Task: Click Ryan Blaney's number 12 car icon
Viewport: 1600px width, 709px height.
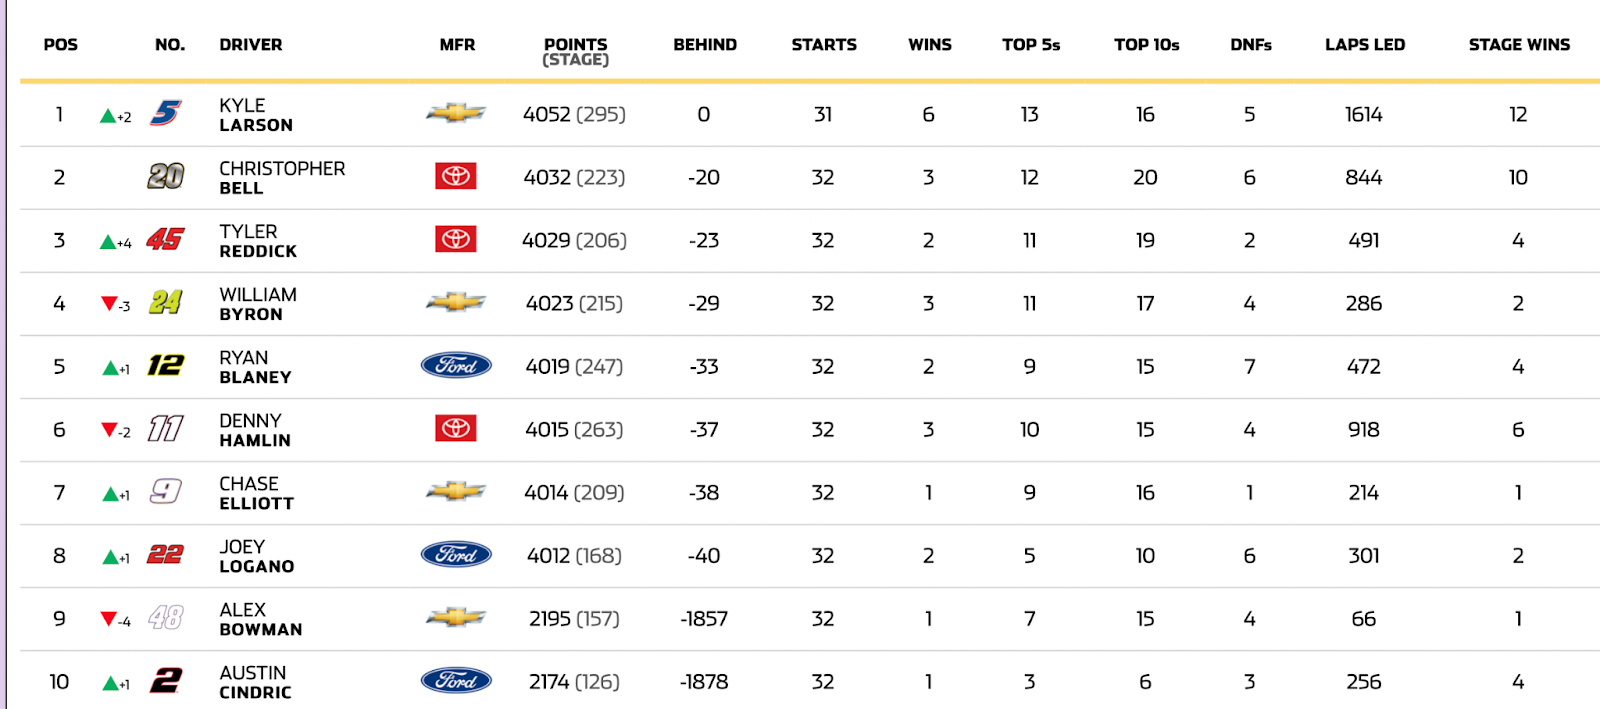Action: (x=166, y=365)
